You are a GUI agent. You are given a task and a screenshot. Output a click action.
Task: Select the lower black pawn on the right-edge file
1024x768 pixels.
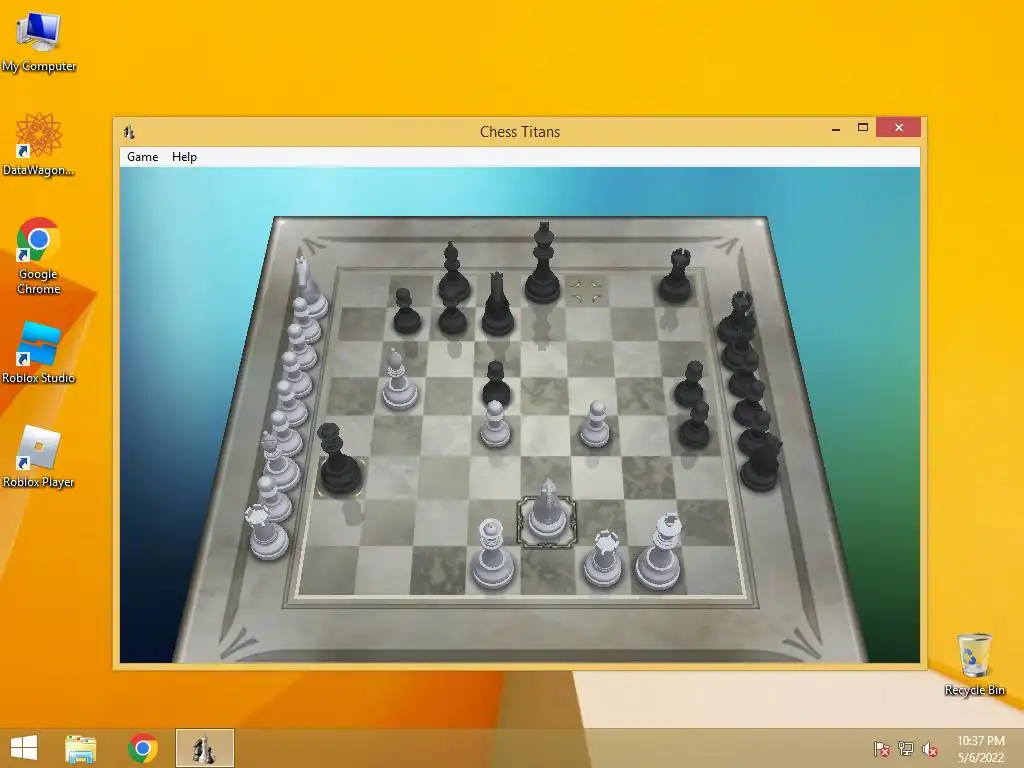pyautogui.click(x=694, y=425)
